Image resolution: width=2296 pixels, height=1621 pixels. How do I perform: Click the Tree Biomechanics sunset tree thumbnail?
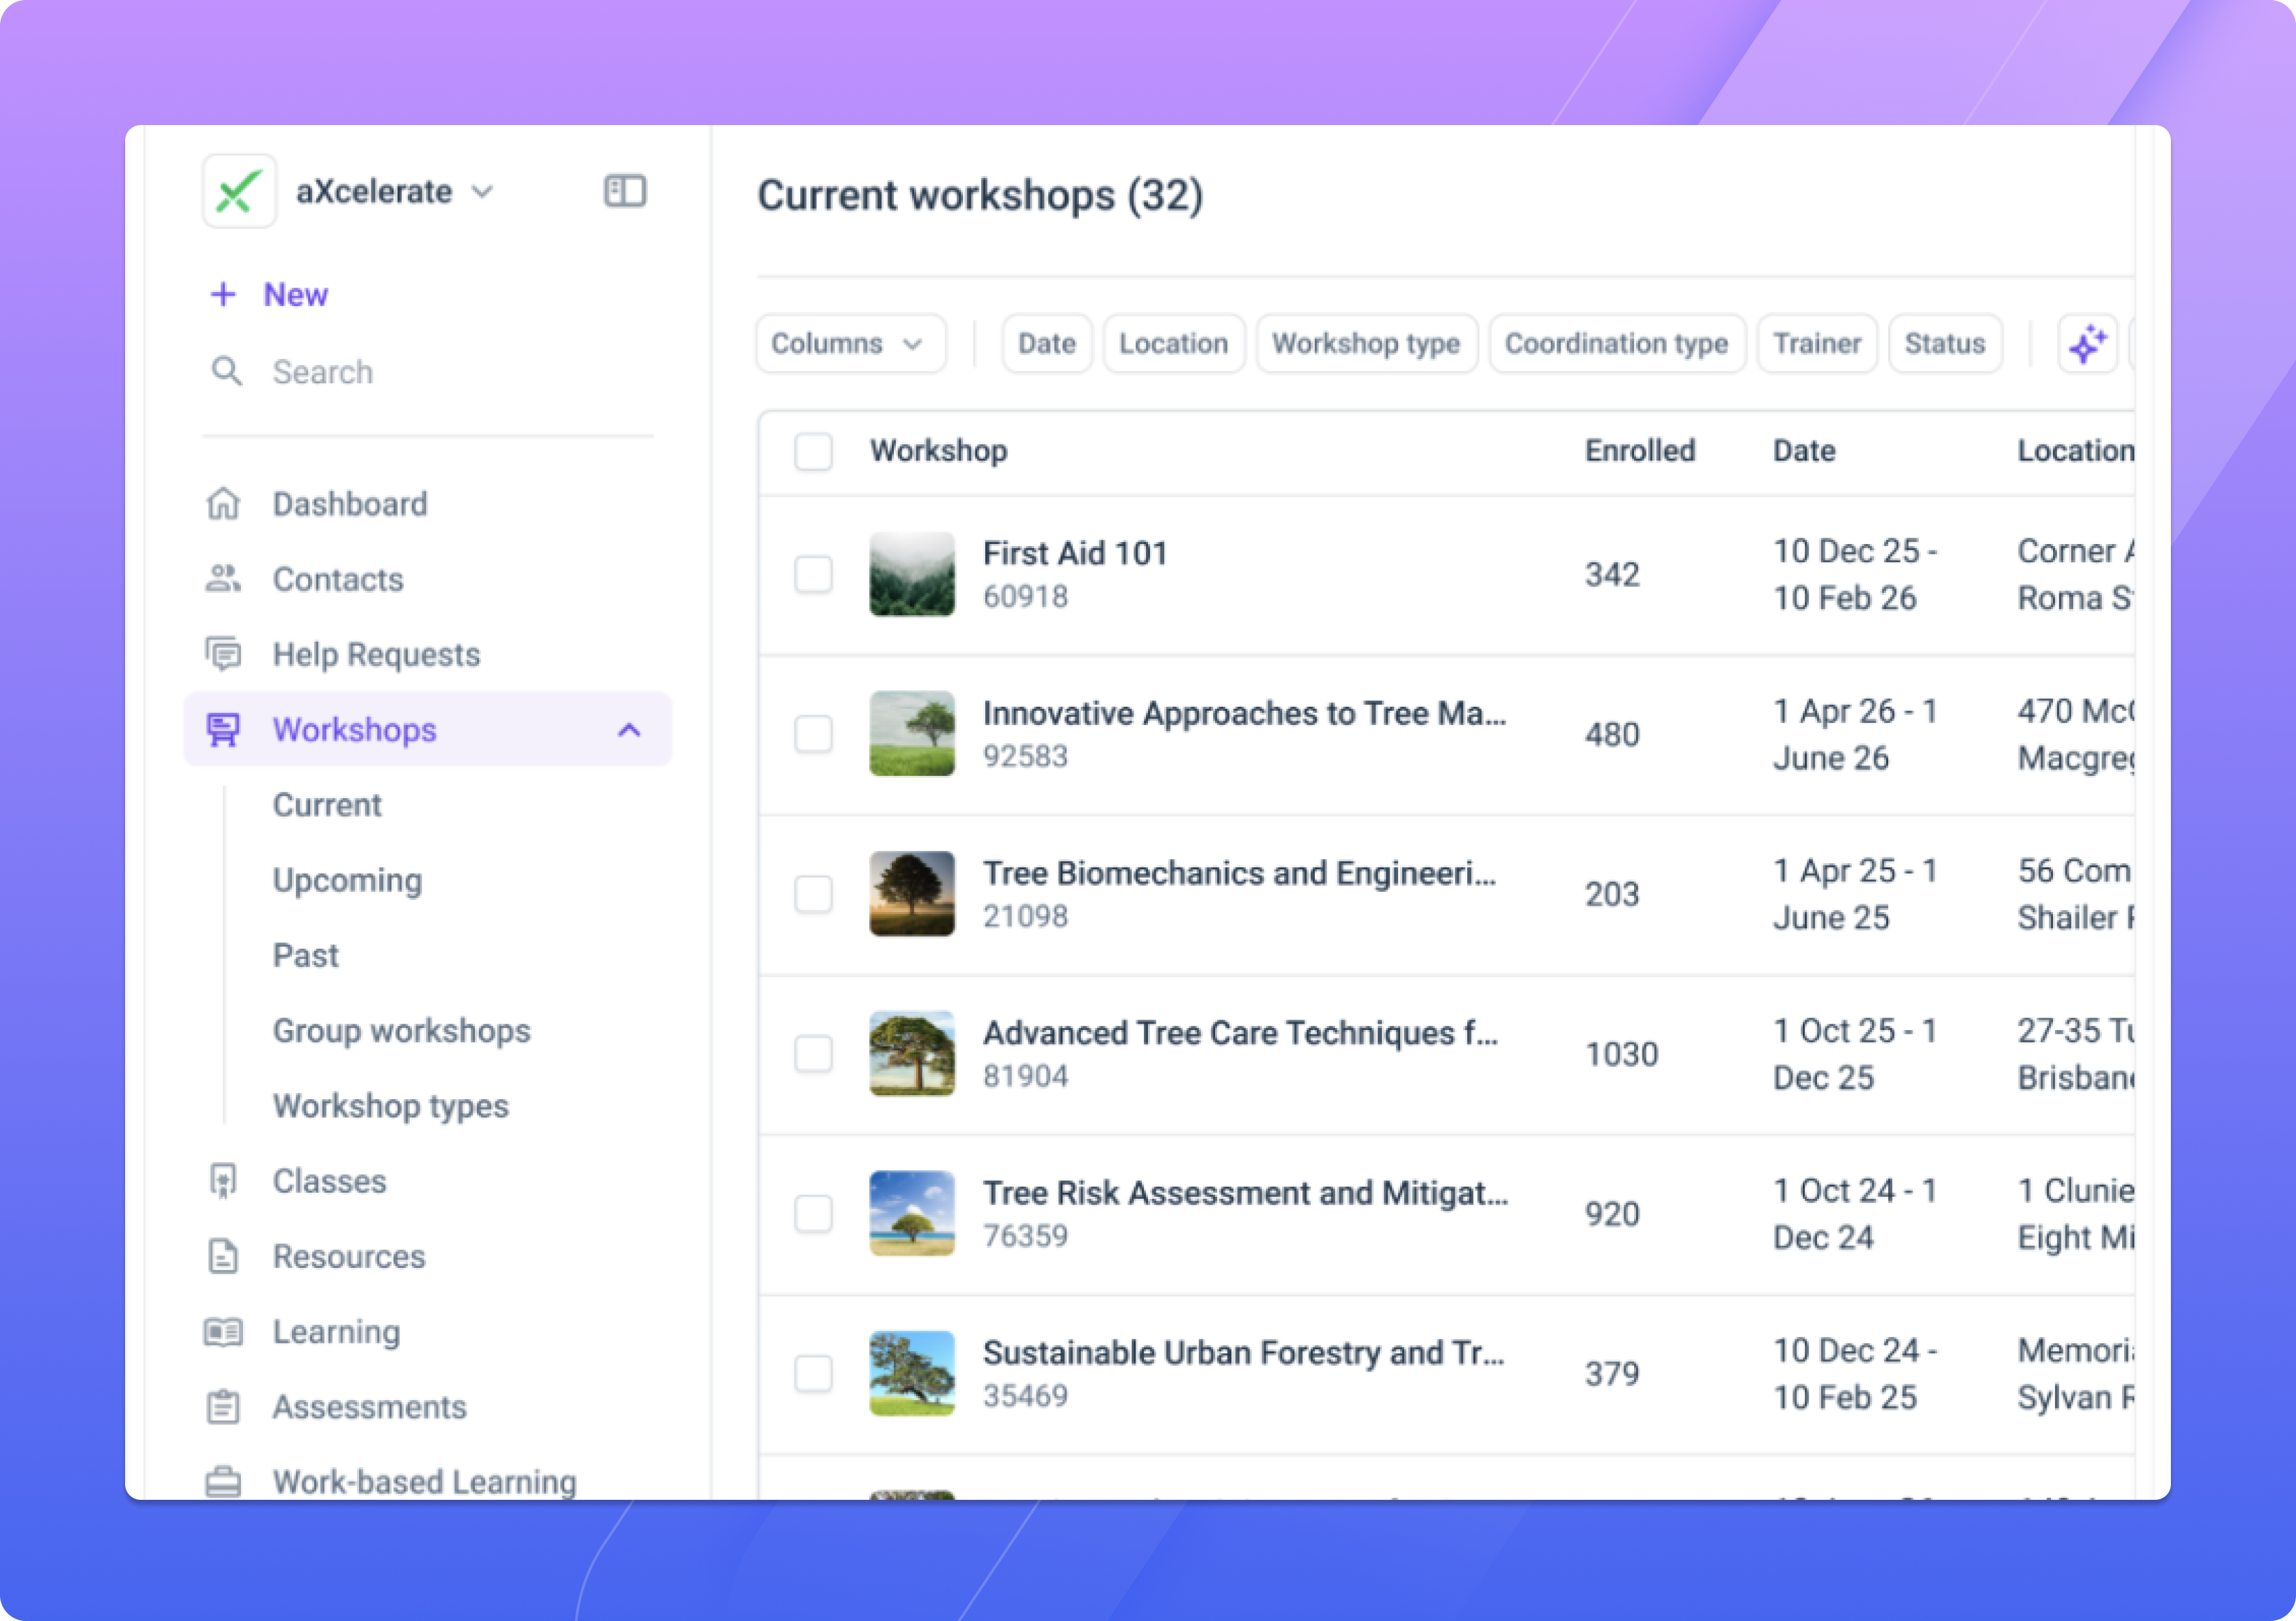pos(911,894)
